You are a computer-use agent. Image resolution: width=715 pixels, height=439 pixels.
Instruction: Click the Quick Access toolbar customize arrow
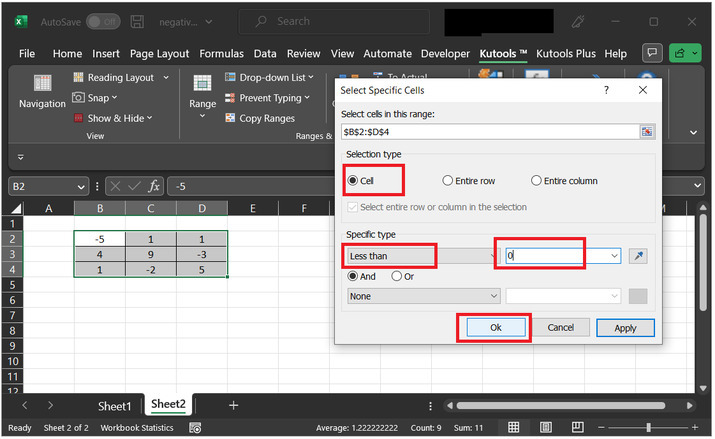[21, 157]
